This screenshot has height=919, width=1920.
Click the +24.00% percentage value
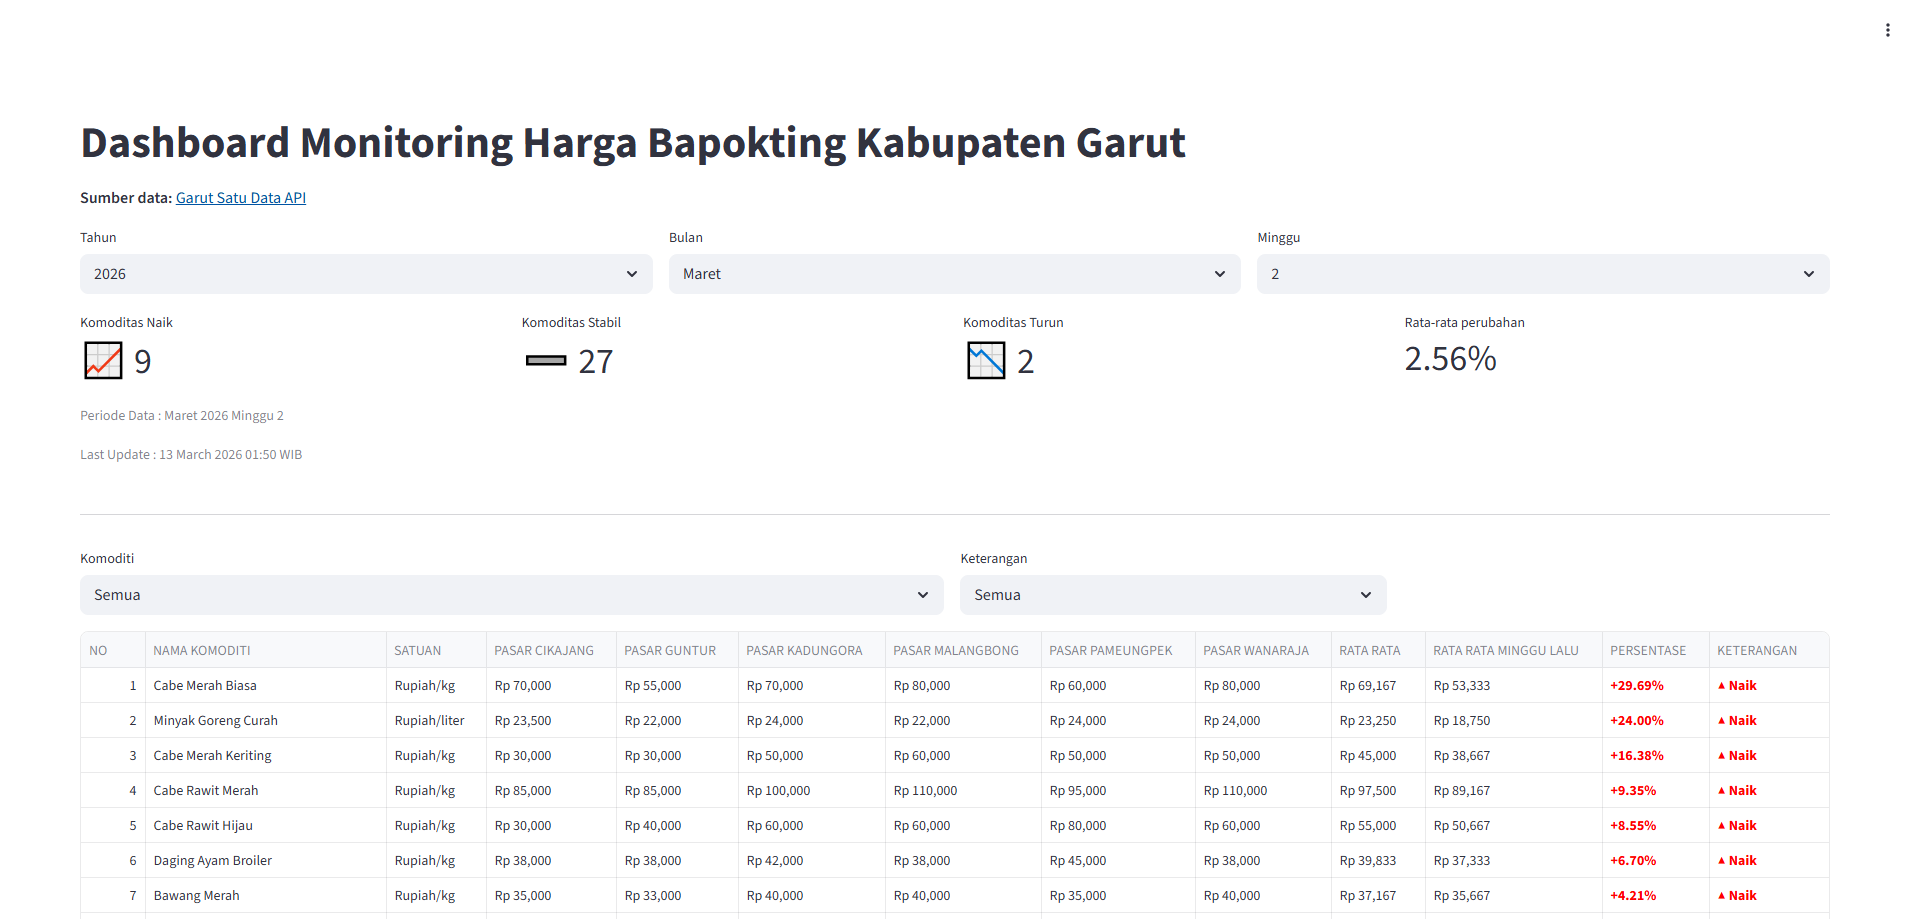coord(1637,721)
